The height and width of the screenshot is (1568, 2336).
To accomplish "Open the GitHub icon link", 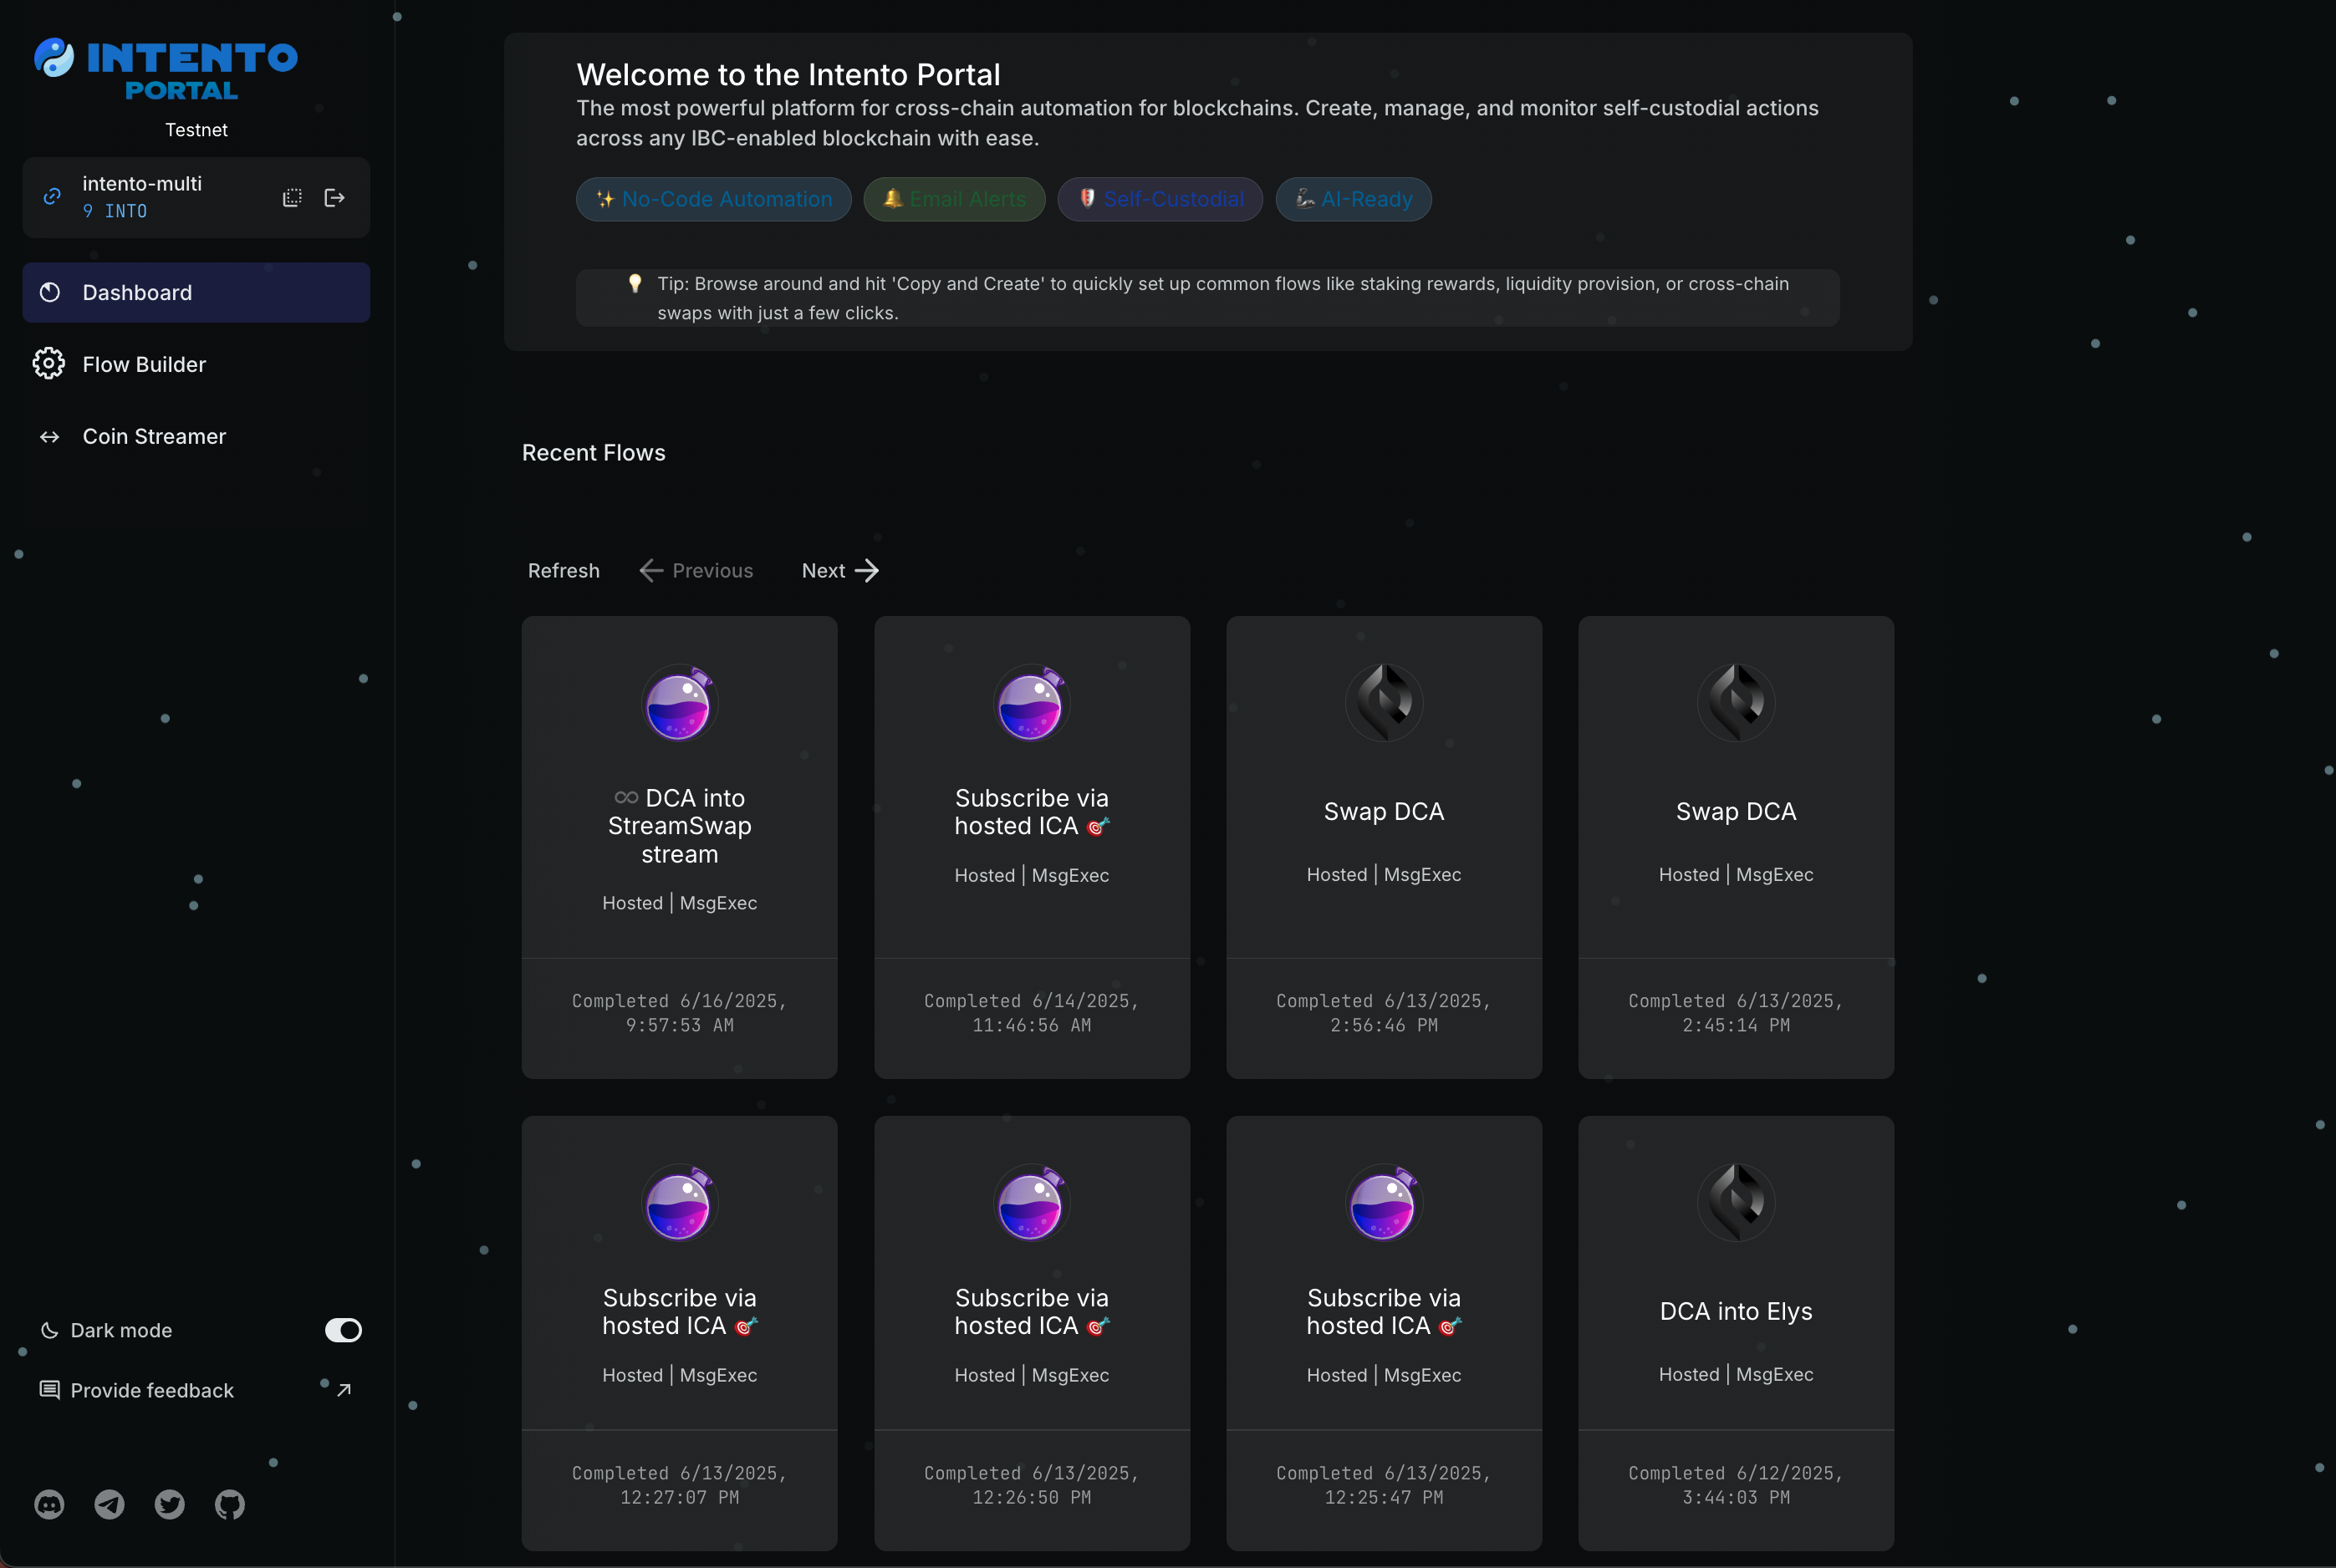I will point(230,1505).
